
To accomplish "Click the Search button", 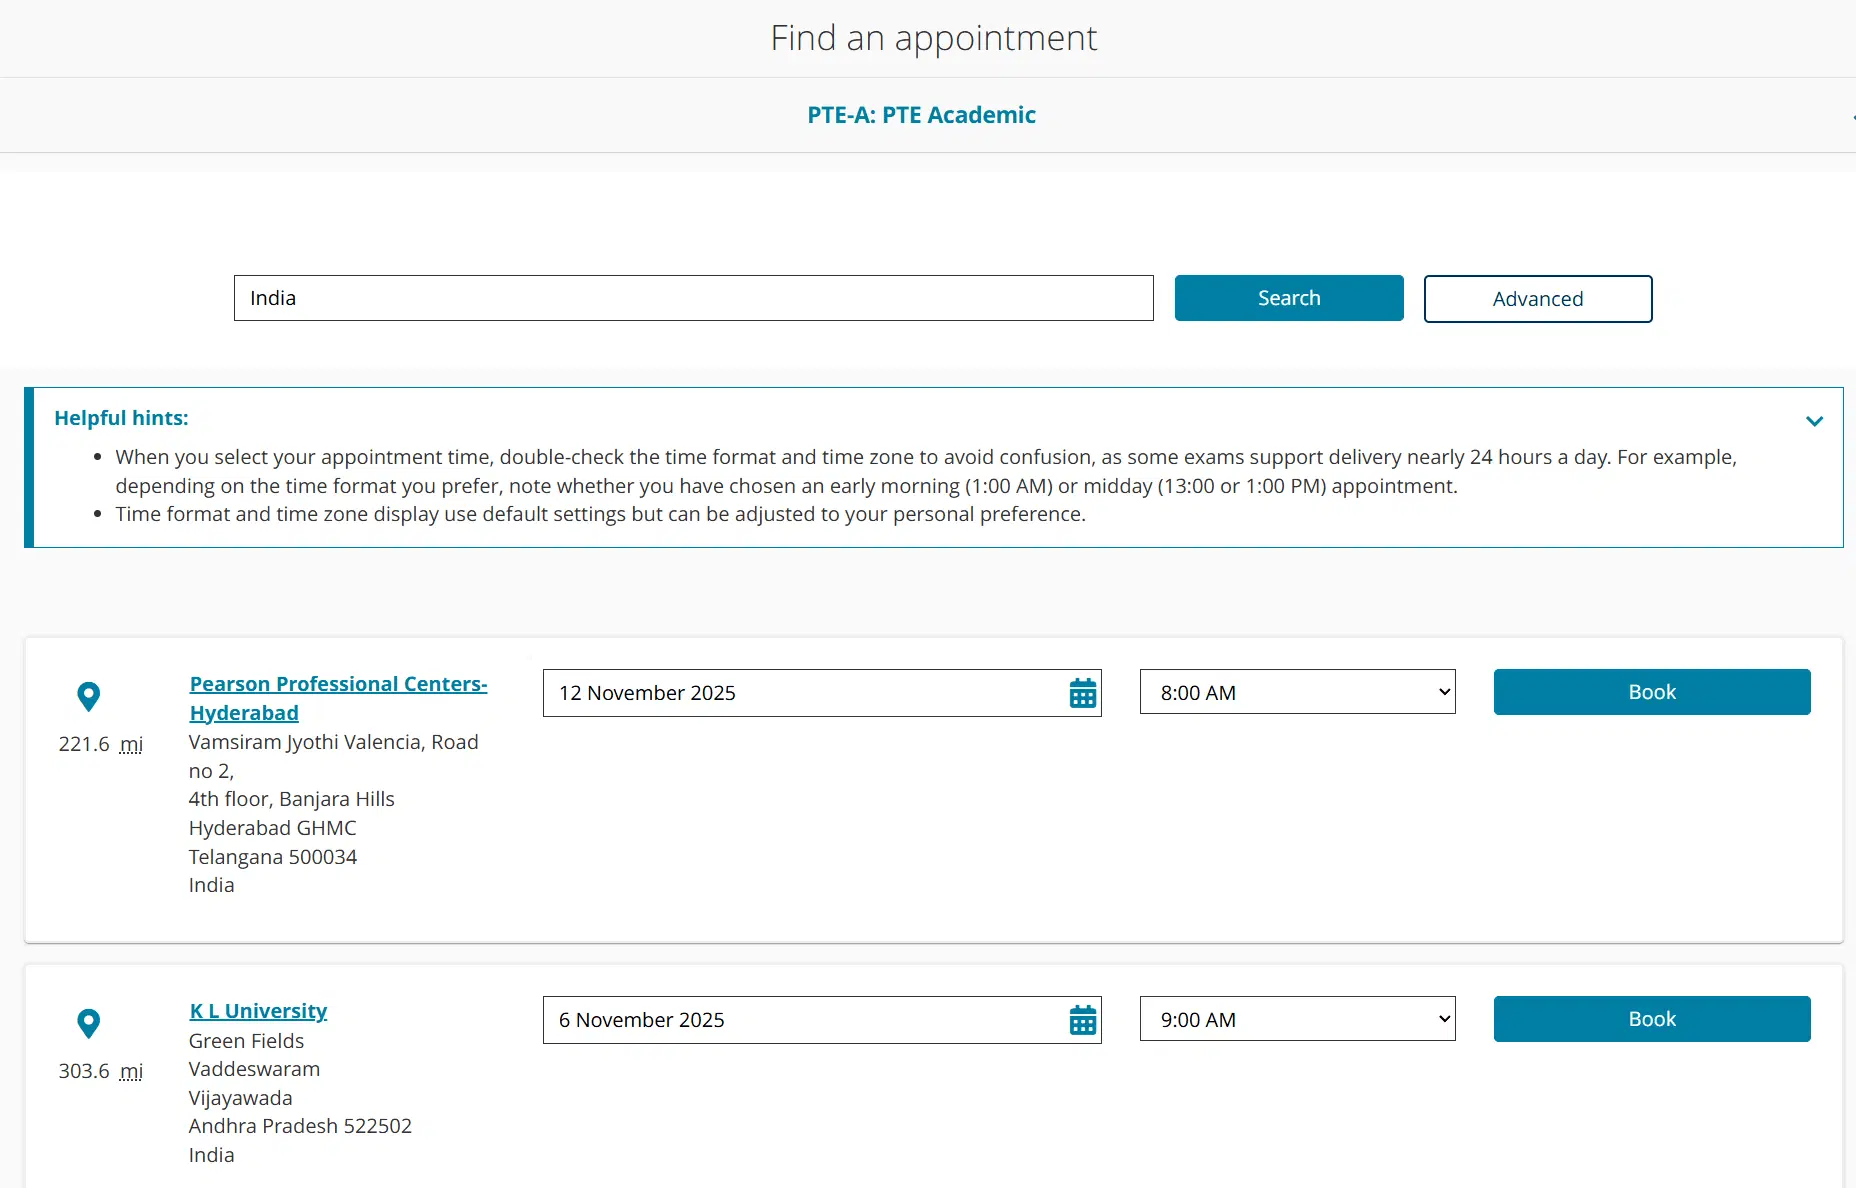I will (x=1288, y=297).
